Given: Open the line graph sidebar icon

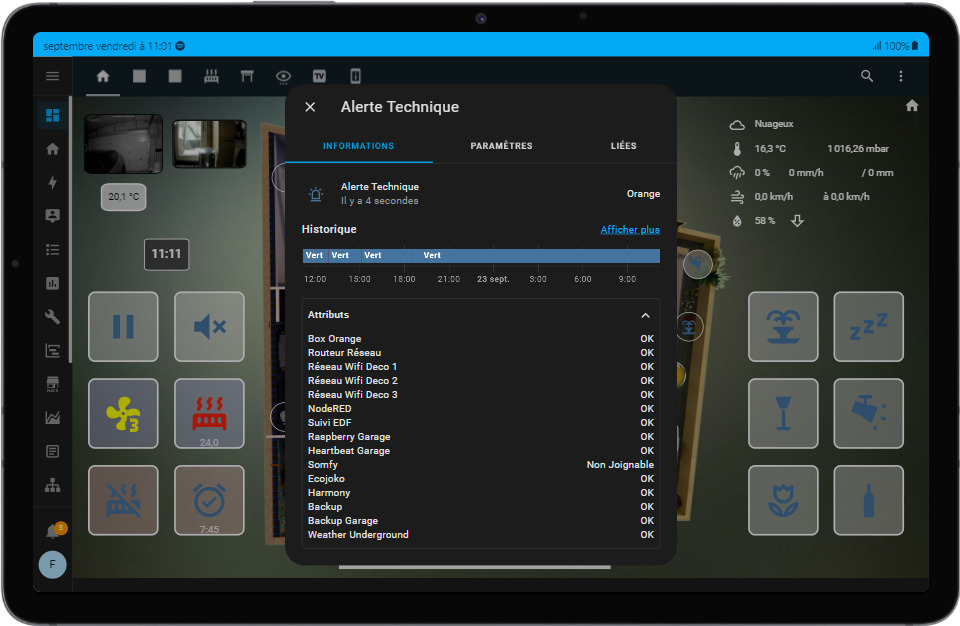Looking at the screenshot, I should click(53, 418).
